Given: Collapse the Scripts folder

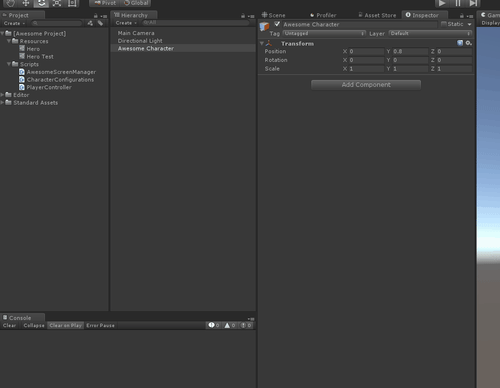Looking at the screenshot, I should pos(9,64).
